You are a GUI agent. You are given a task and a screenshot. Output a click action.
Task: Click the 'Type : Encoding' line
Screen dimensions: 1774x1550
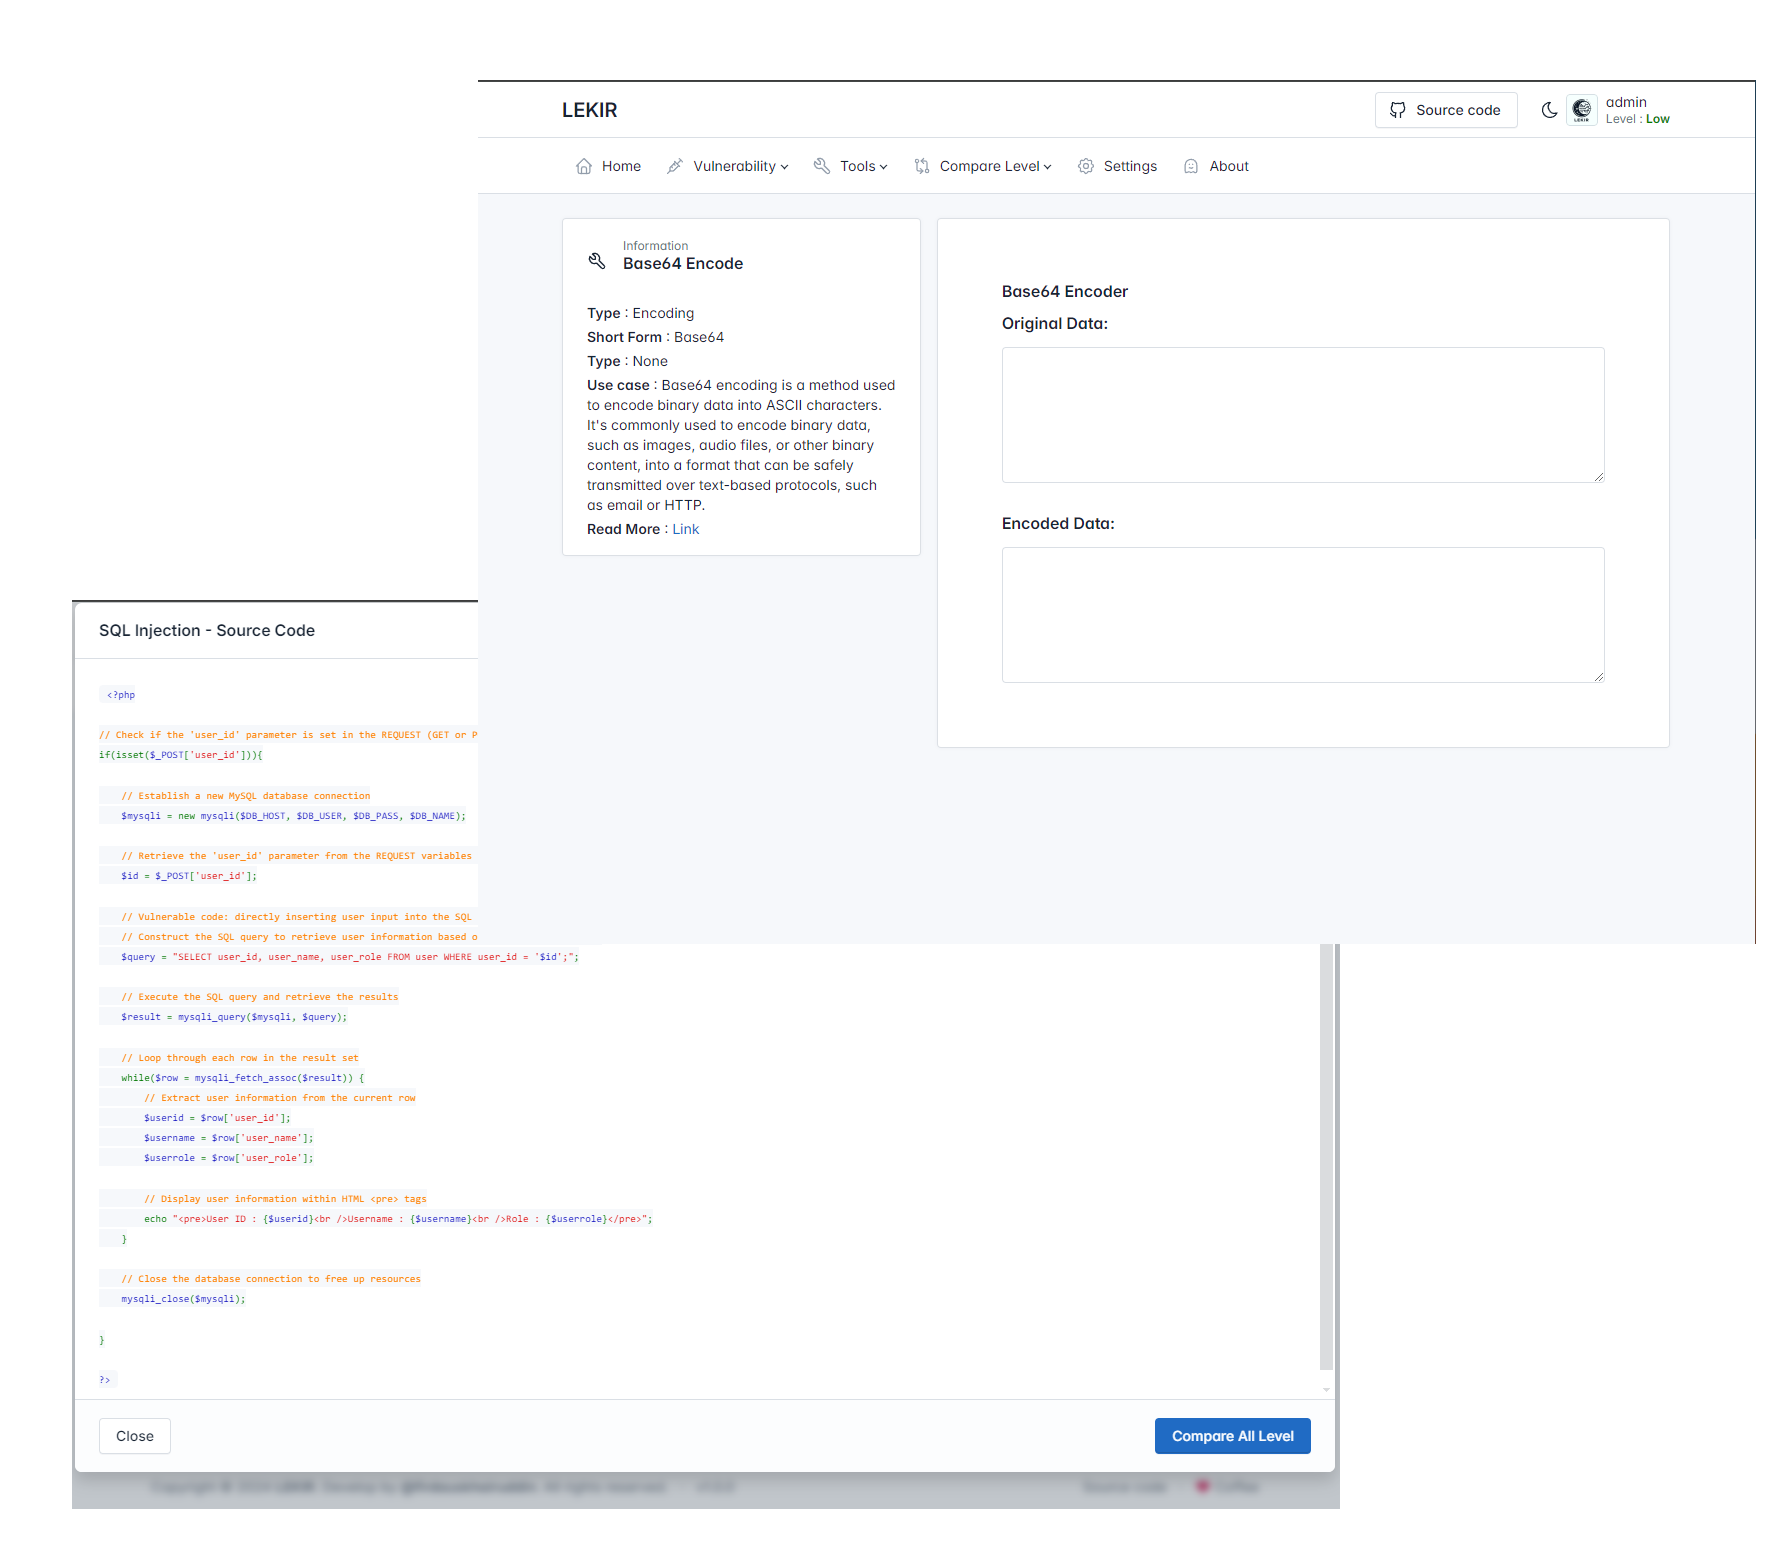coord(640,313)
